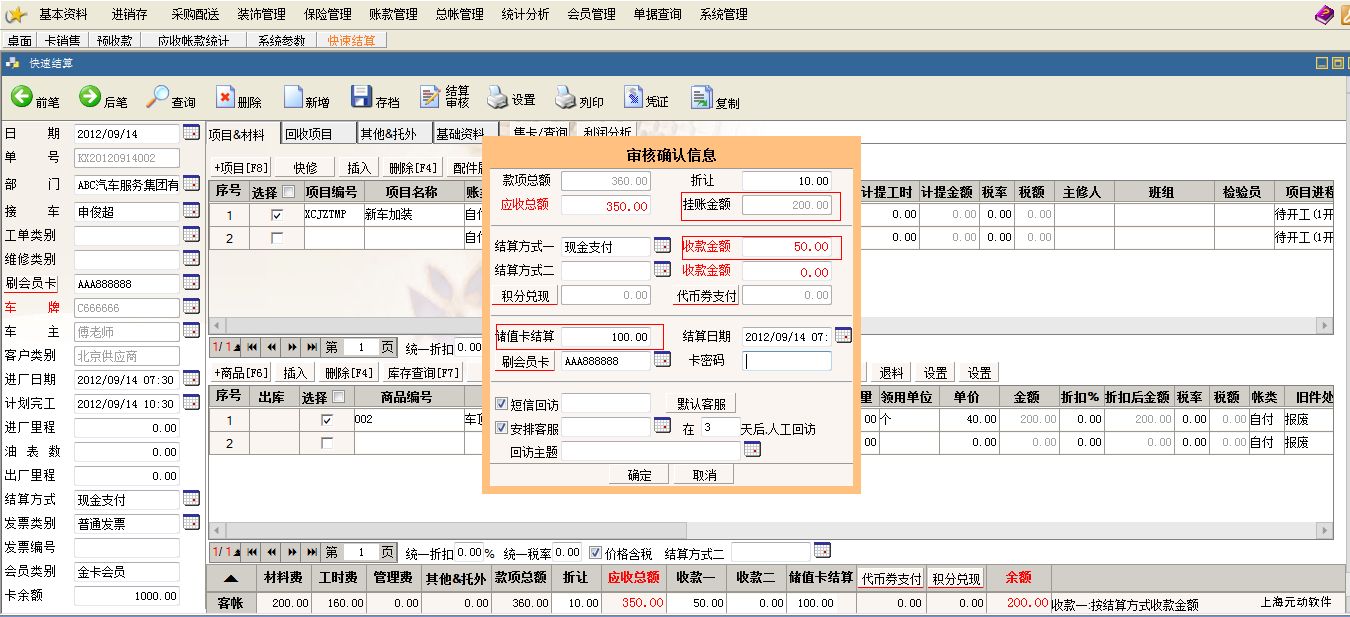Create a new record with 新增
This screenshot has height=617, width=1350.
pyautogui.click(x=307, y=98)
